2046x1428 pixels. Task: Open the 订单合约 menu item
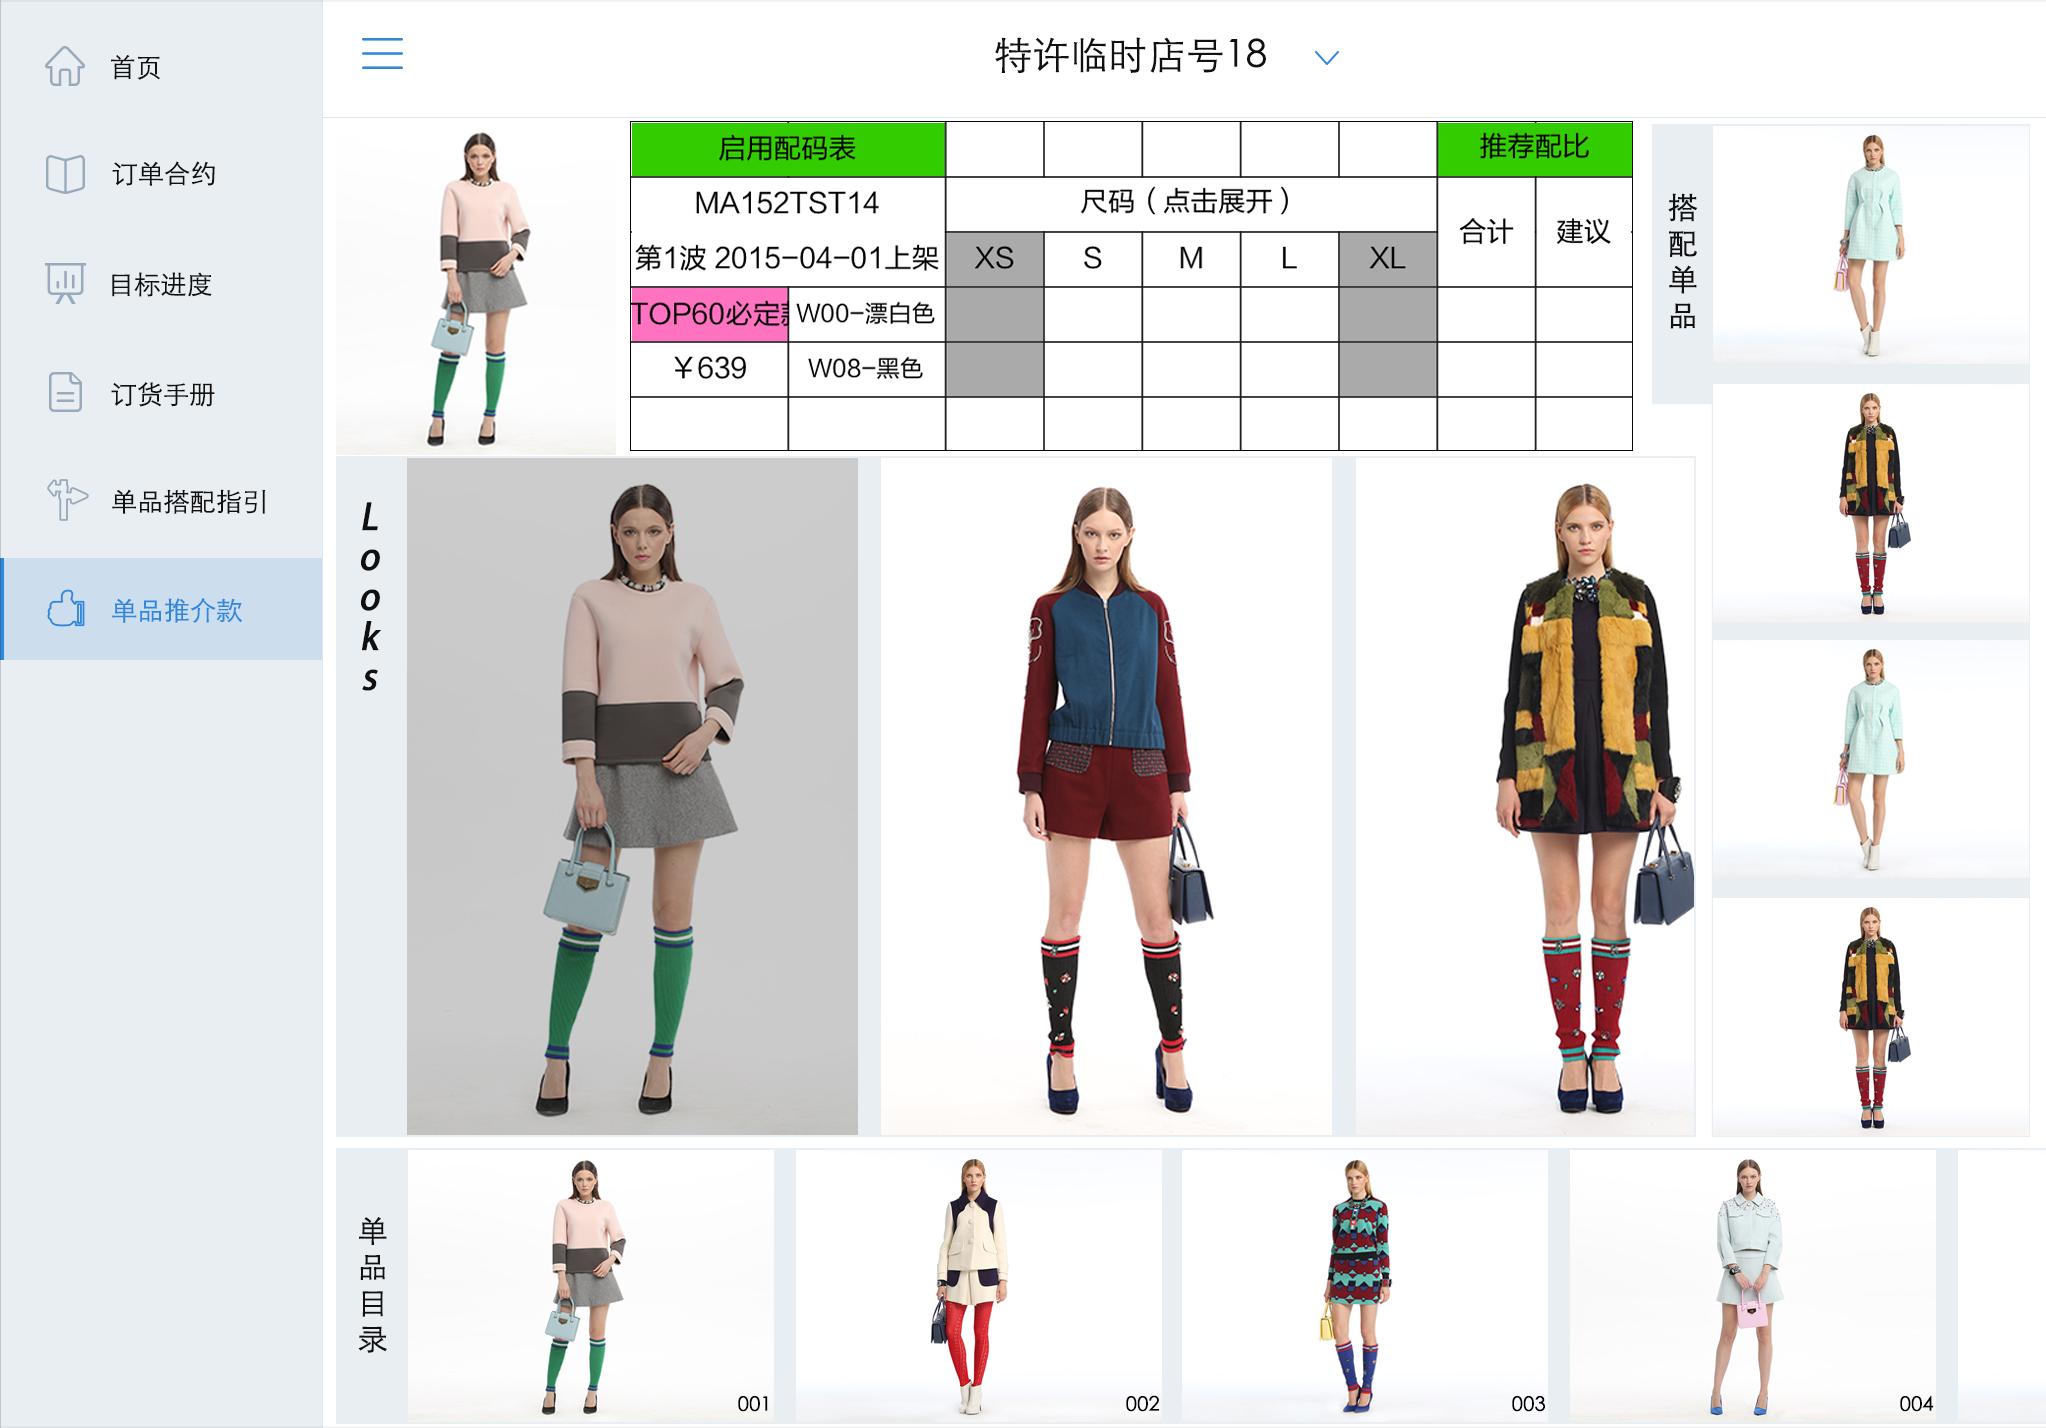click(x=163, y=174)
